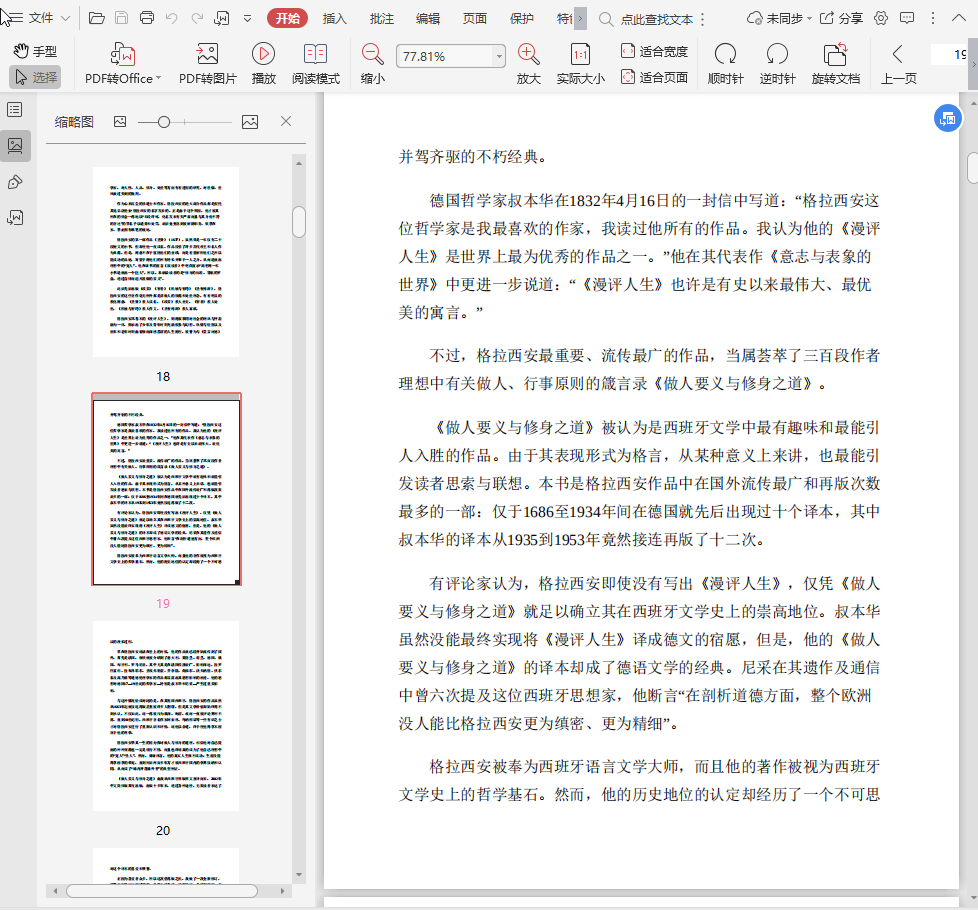Screen dimensions: 978x910
Task: Rotate page 顺时针 clockwise
Action: tap(725, 63)
